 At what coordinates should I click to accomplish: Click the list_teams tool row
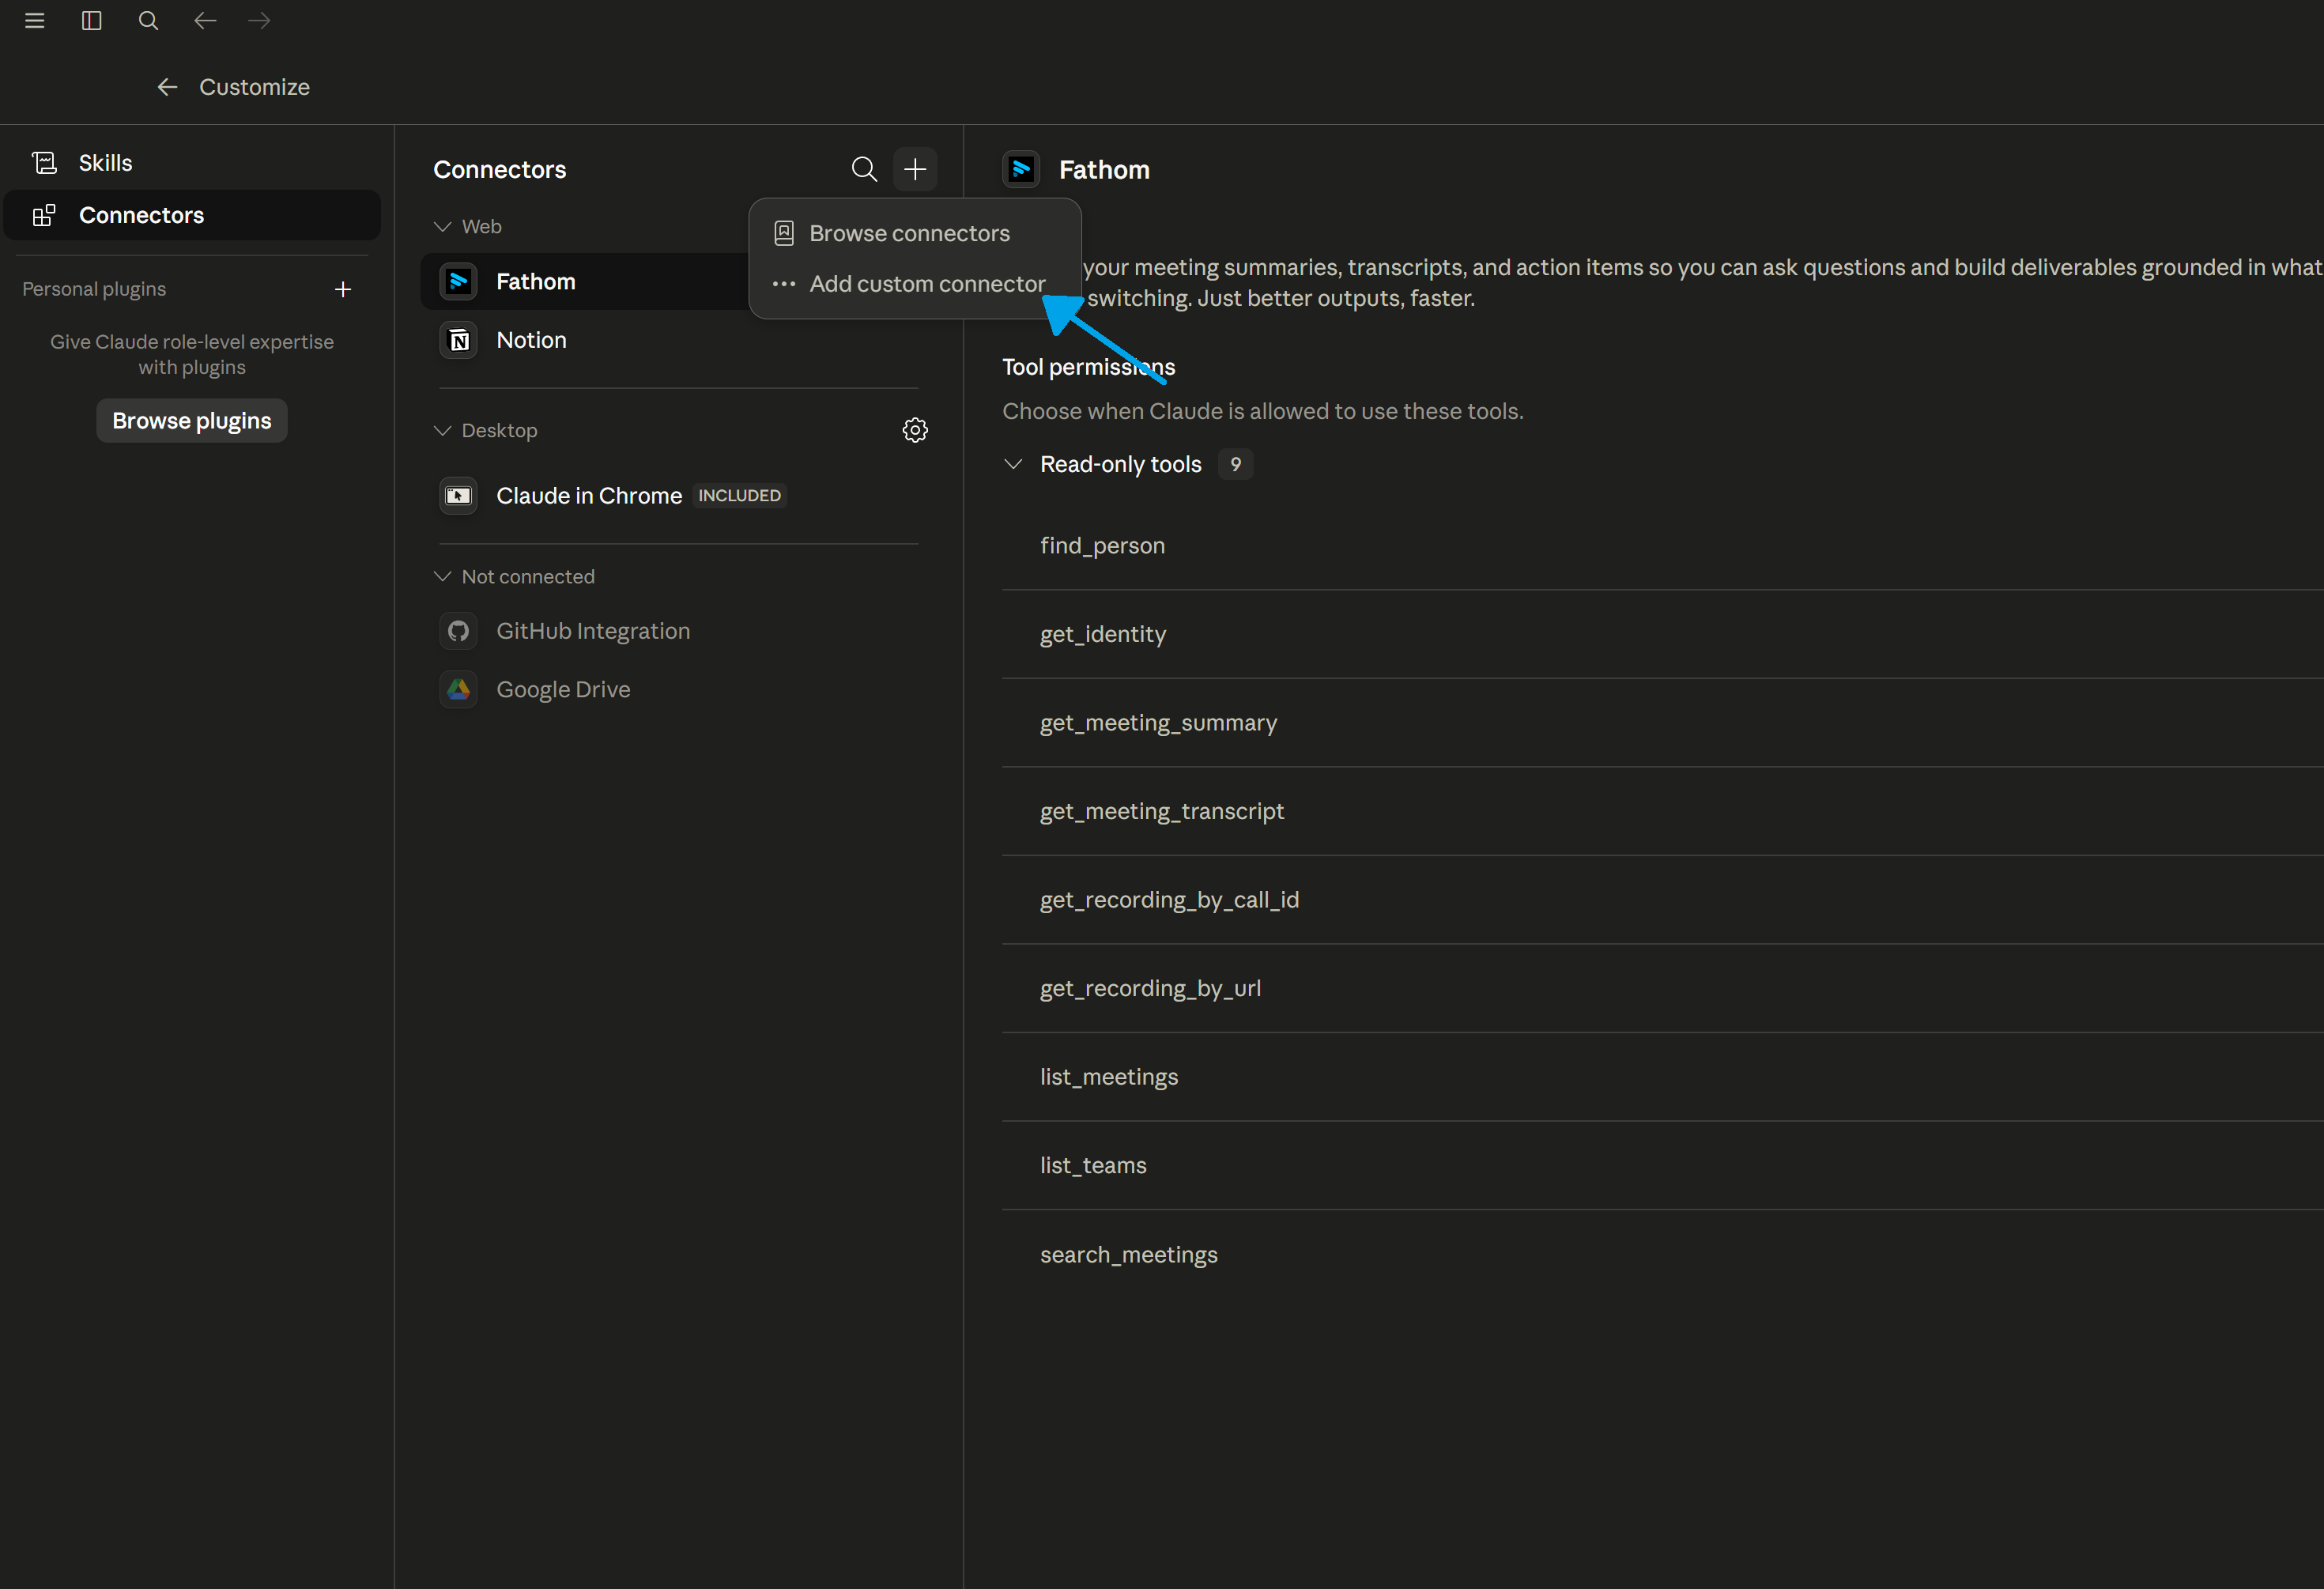[1662, 1165]
